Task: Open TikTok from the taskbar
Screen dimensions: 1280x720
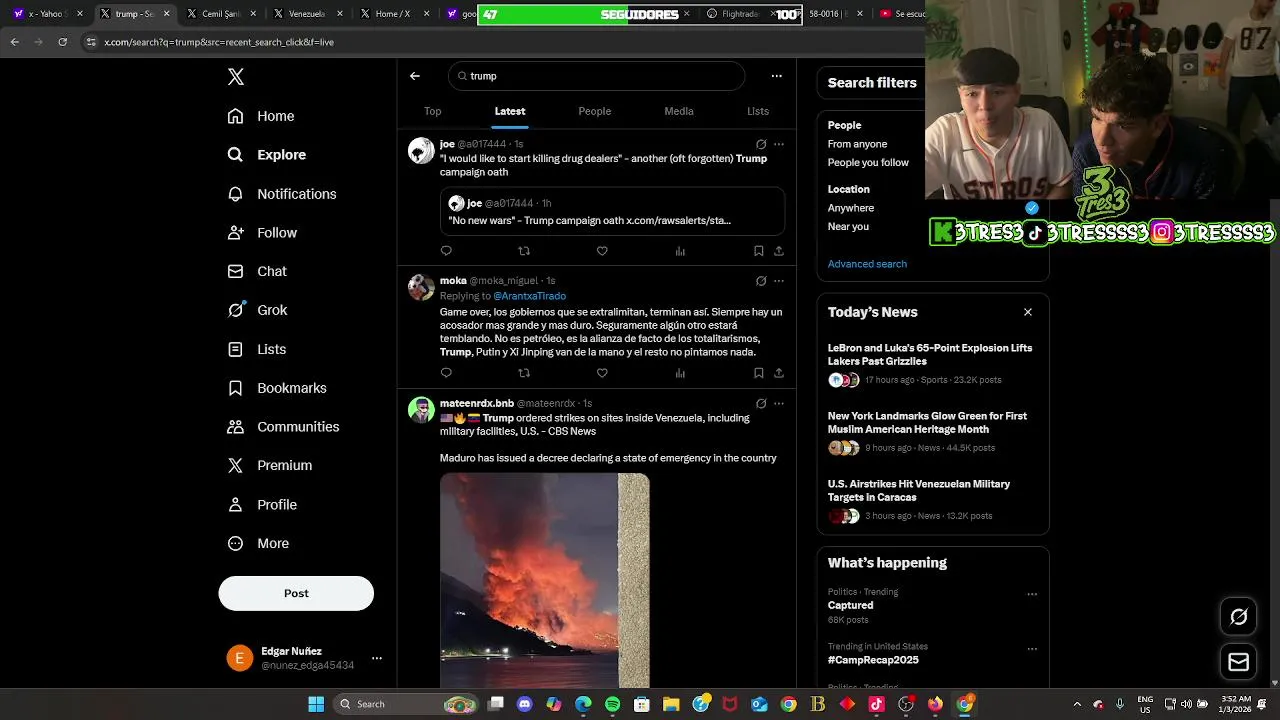Action: pos(877,704)
